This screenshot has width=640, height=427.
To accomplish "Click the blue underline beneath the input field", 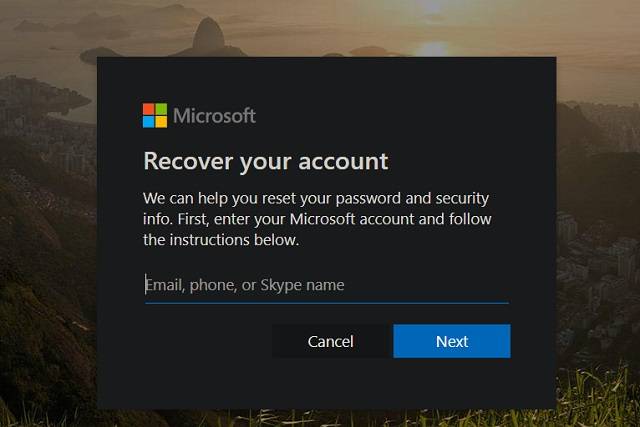I will pyautogui.click(x=326, y=302).
